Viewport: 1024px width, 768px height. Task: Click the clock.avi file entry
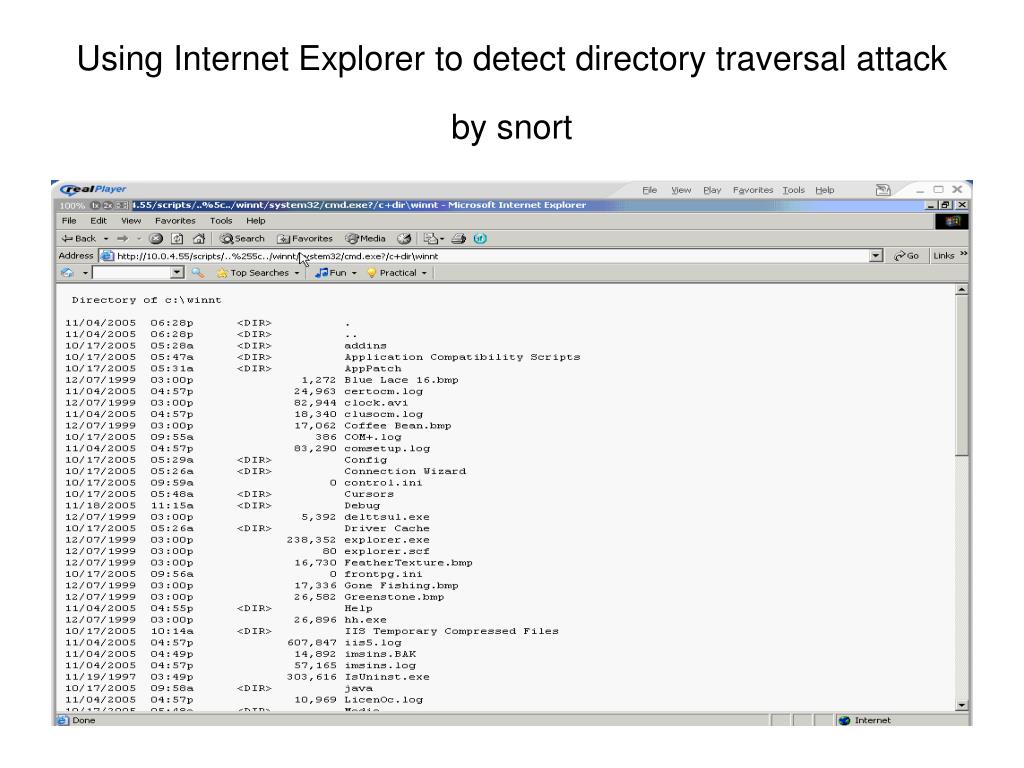pos(376,403)
